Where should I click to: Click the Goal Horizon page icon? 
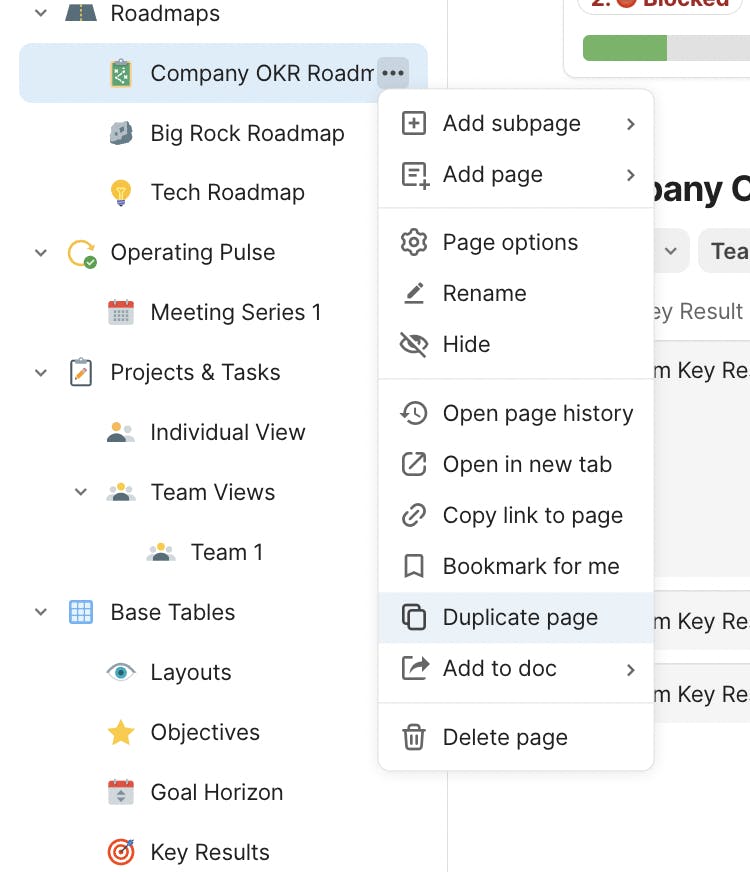(x=121, y=793)
